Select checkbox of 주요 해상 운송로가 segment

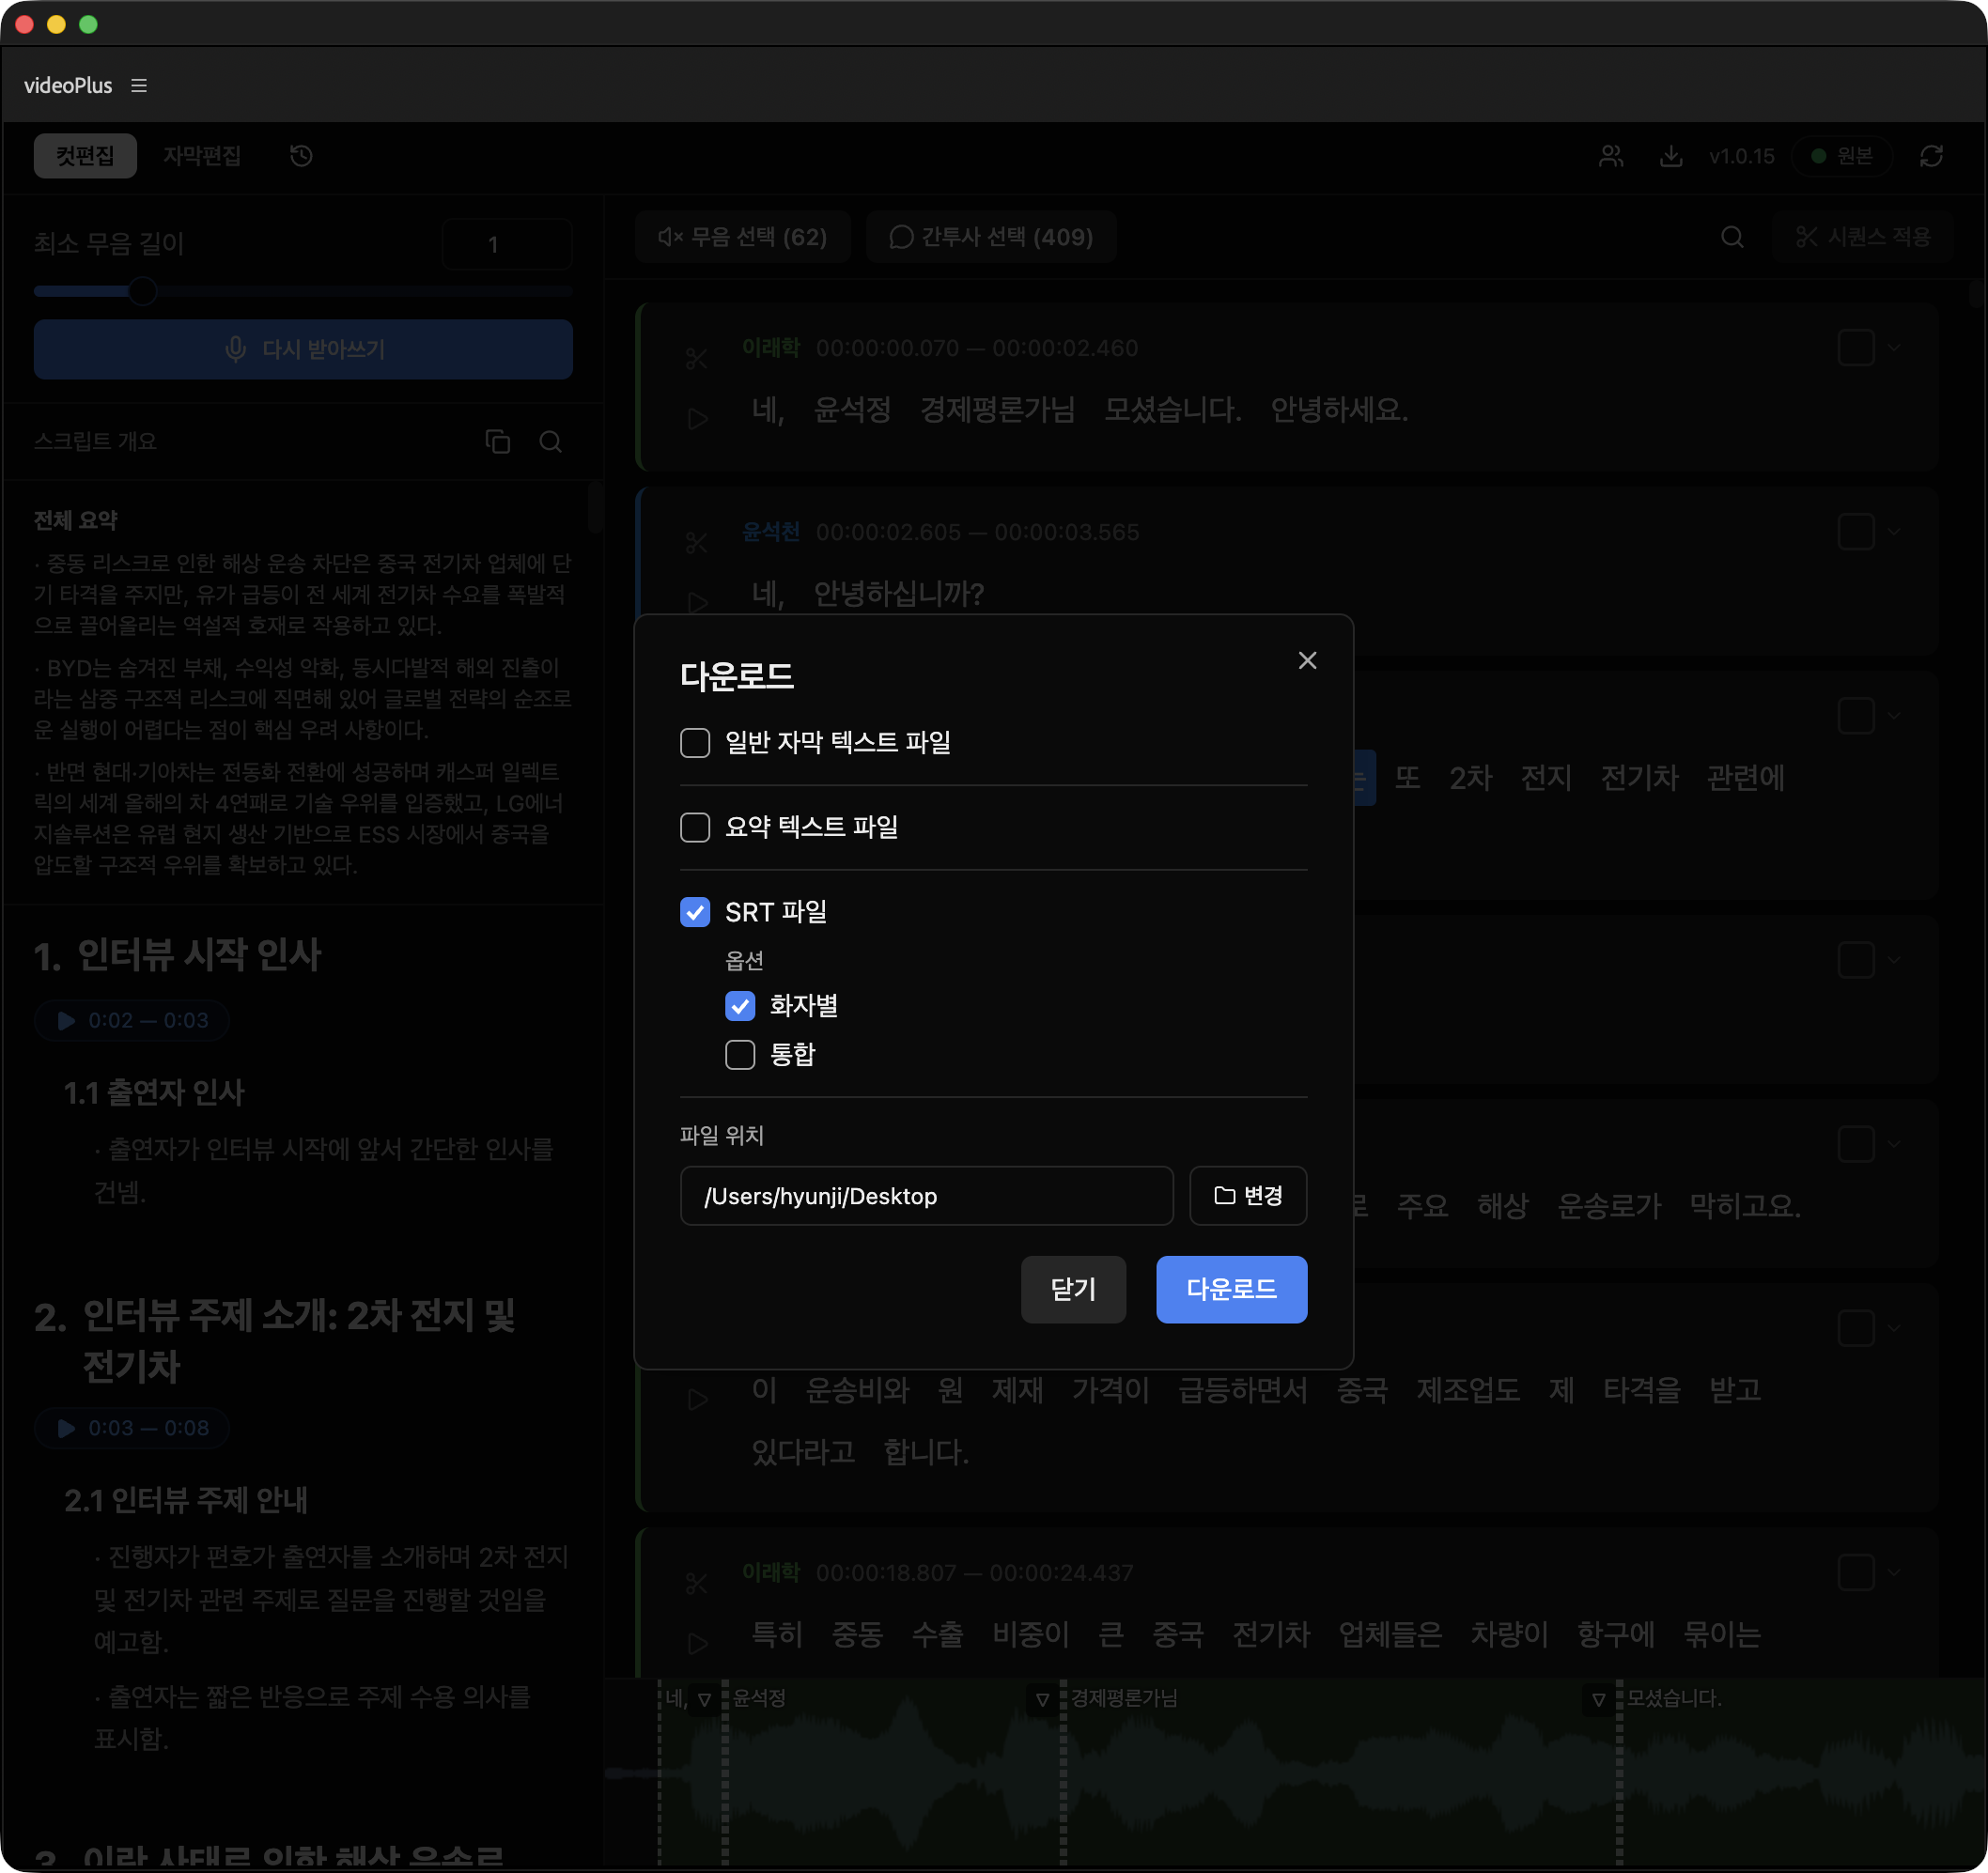tap(1856, 1144)
